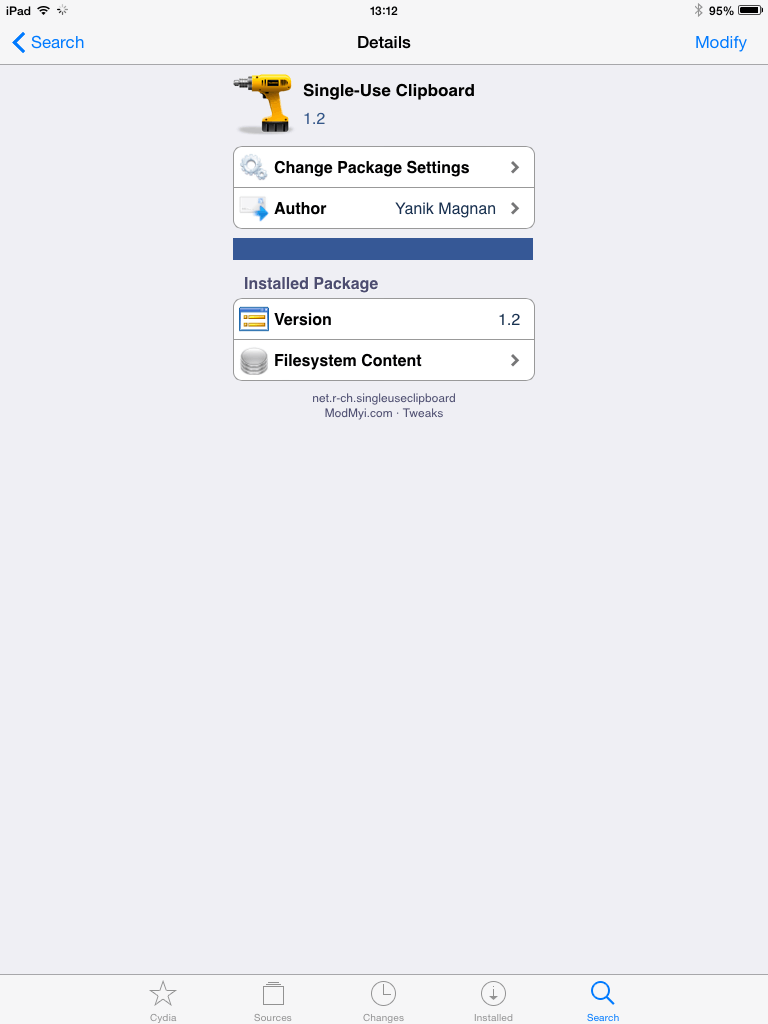Image resolution: width=768 pixels, height=1024 pixels.
Task: Tap the Yanik Magnan author name
Action: (445, 208)
